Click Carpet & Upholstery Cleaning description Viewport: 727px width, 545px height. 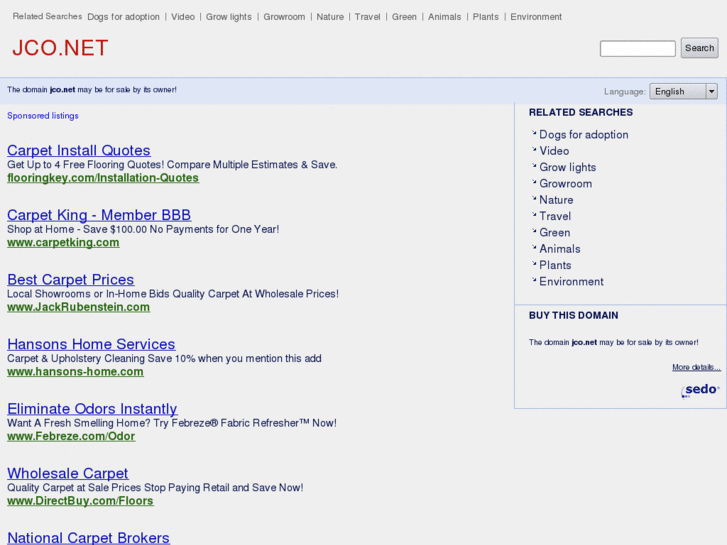tap(164, 359)
